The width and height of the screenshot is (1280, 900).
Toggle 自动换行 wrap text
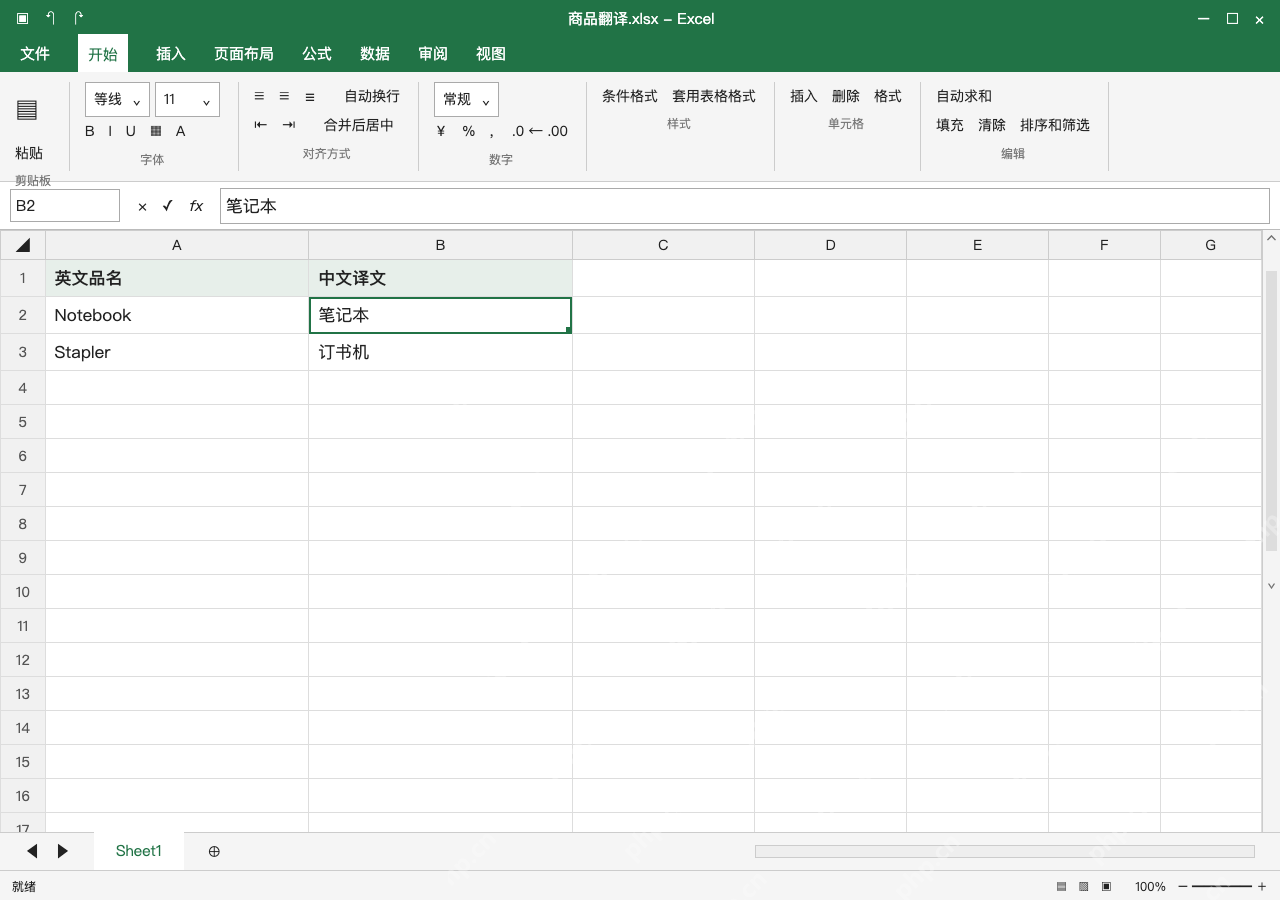pos(372,96)
